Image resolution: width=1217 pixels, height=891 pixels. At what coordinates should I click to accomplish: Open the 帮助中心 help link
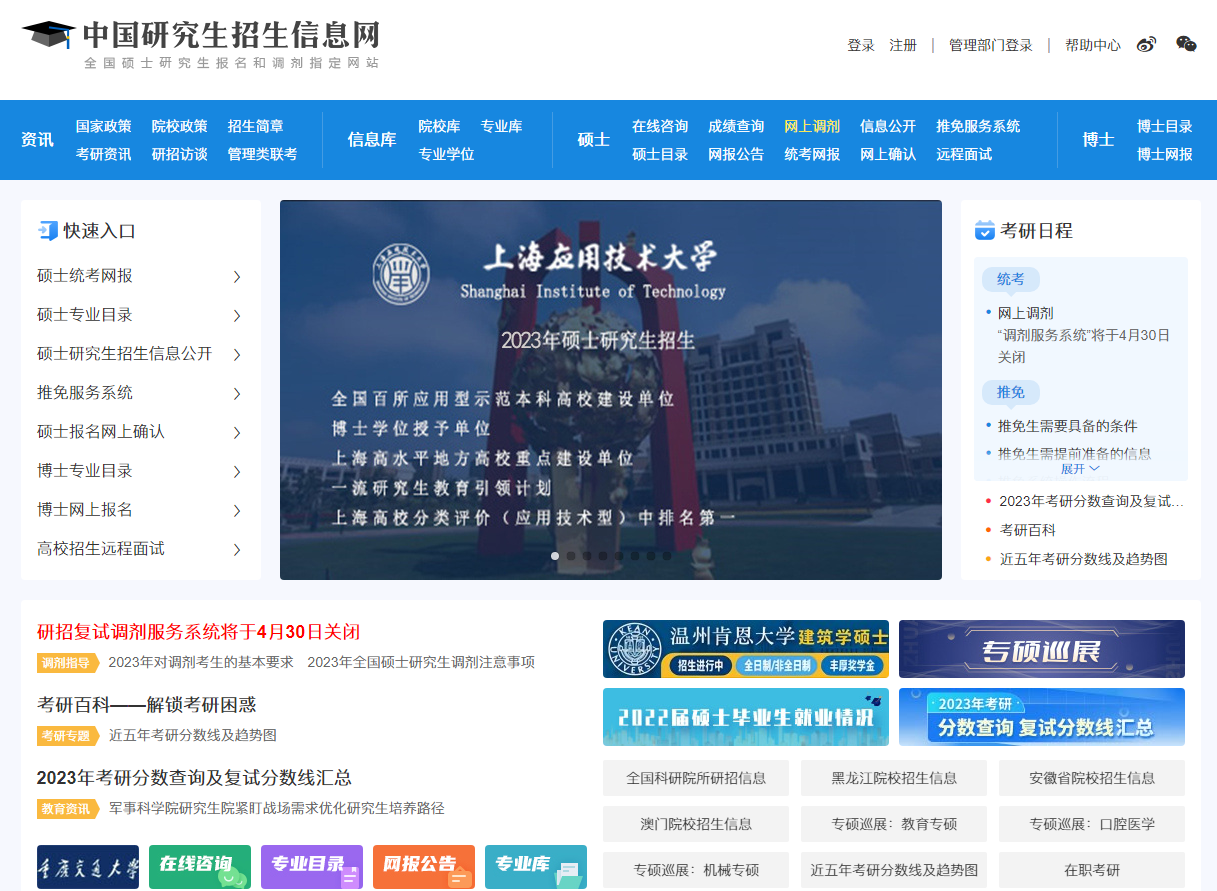(1093, 45)
